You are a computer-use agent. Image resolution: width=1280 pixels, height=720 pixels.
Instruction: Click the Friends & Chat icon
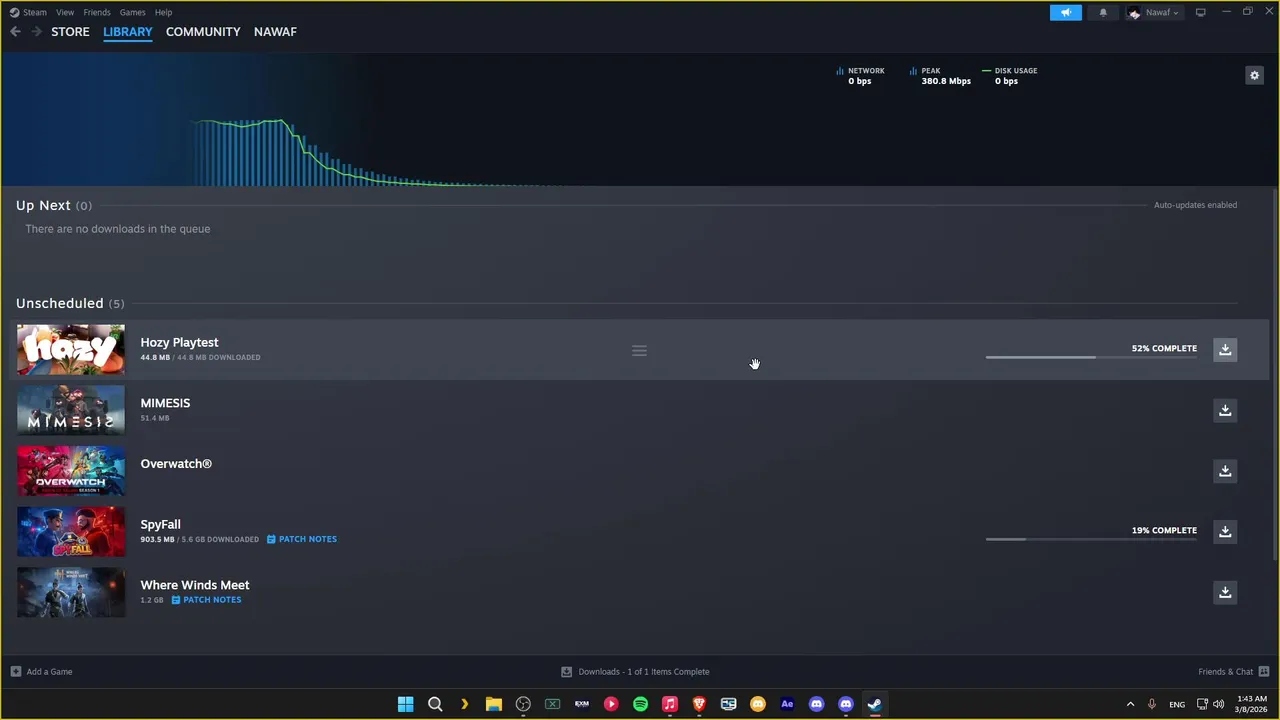[1264, 672]
